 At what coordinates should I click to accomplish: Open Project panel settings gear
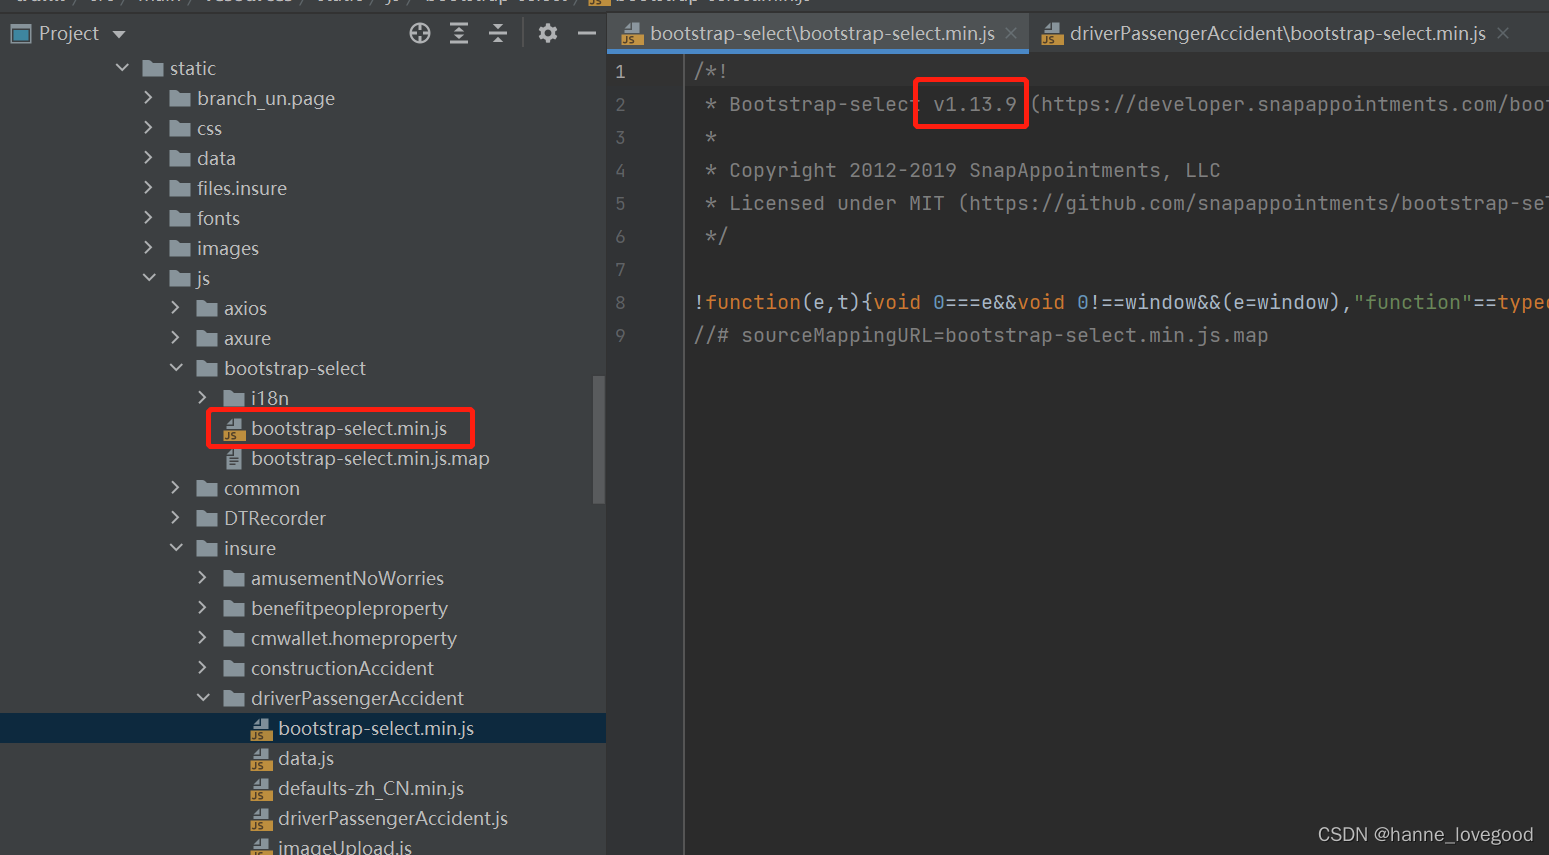(547, 34)
